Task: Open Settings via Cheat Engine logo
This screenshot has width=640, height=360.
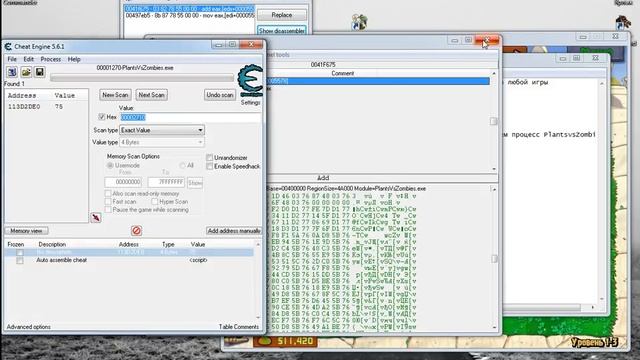Action: coord(250,81)
